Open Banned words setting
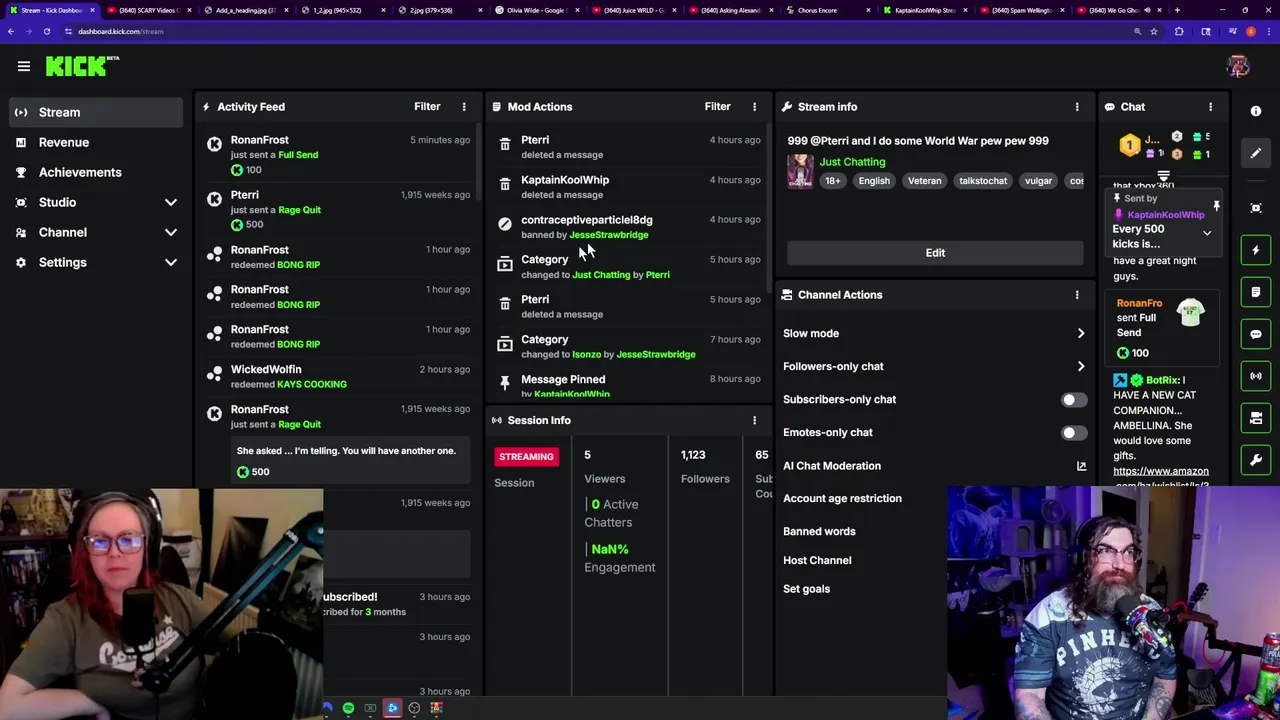 (819, 531)
